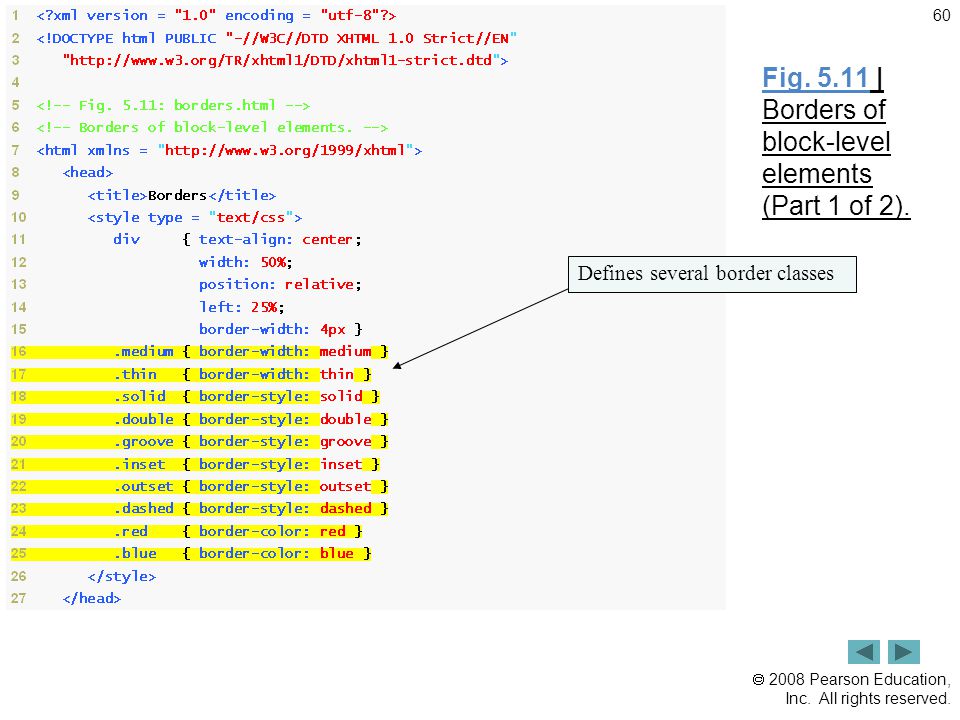Go to the next slide arrow
This screenshot has width=960, height=720.
[904, 652]
